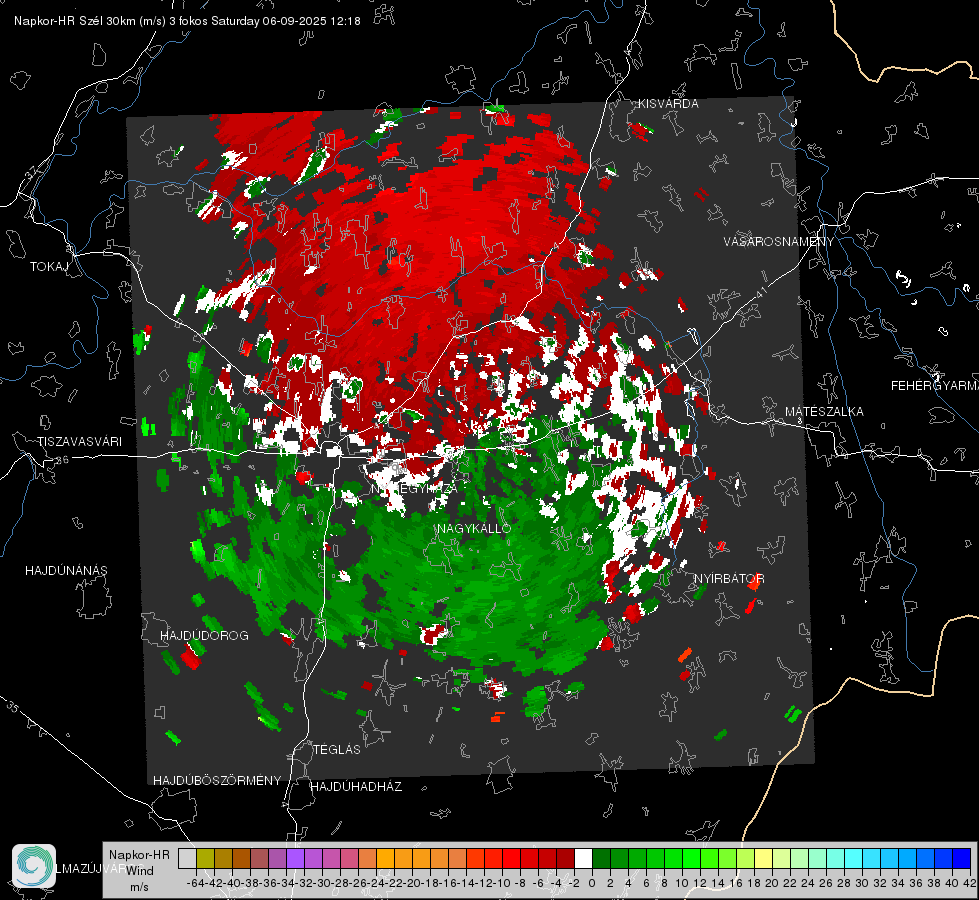The width and height of the screenshot is (979, 900).
Task: Click the HAJDÚNÁNÁS town label
Action: pos(66,571)
